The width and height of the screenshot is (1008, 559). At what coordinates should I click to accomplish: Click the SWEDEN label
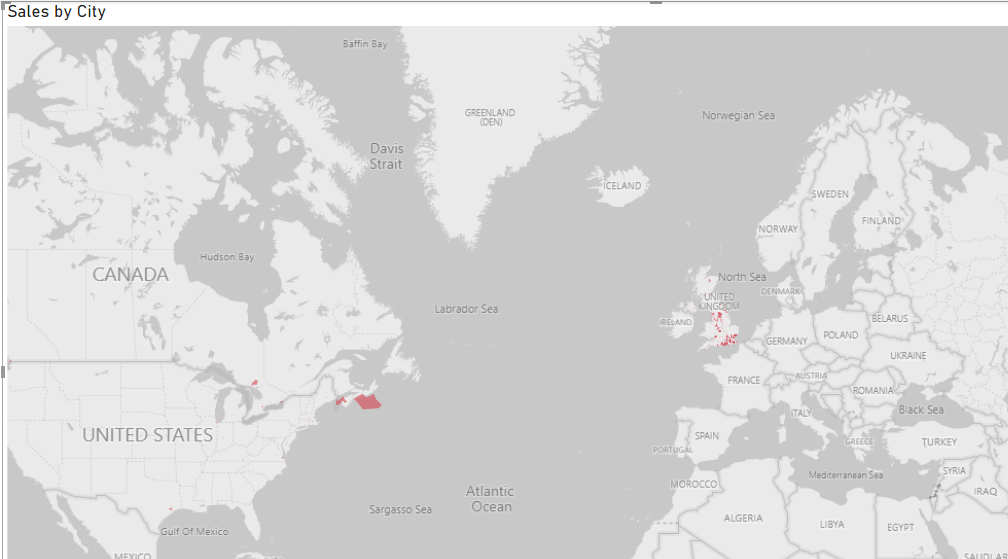830,194
